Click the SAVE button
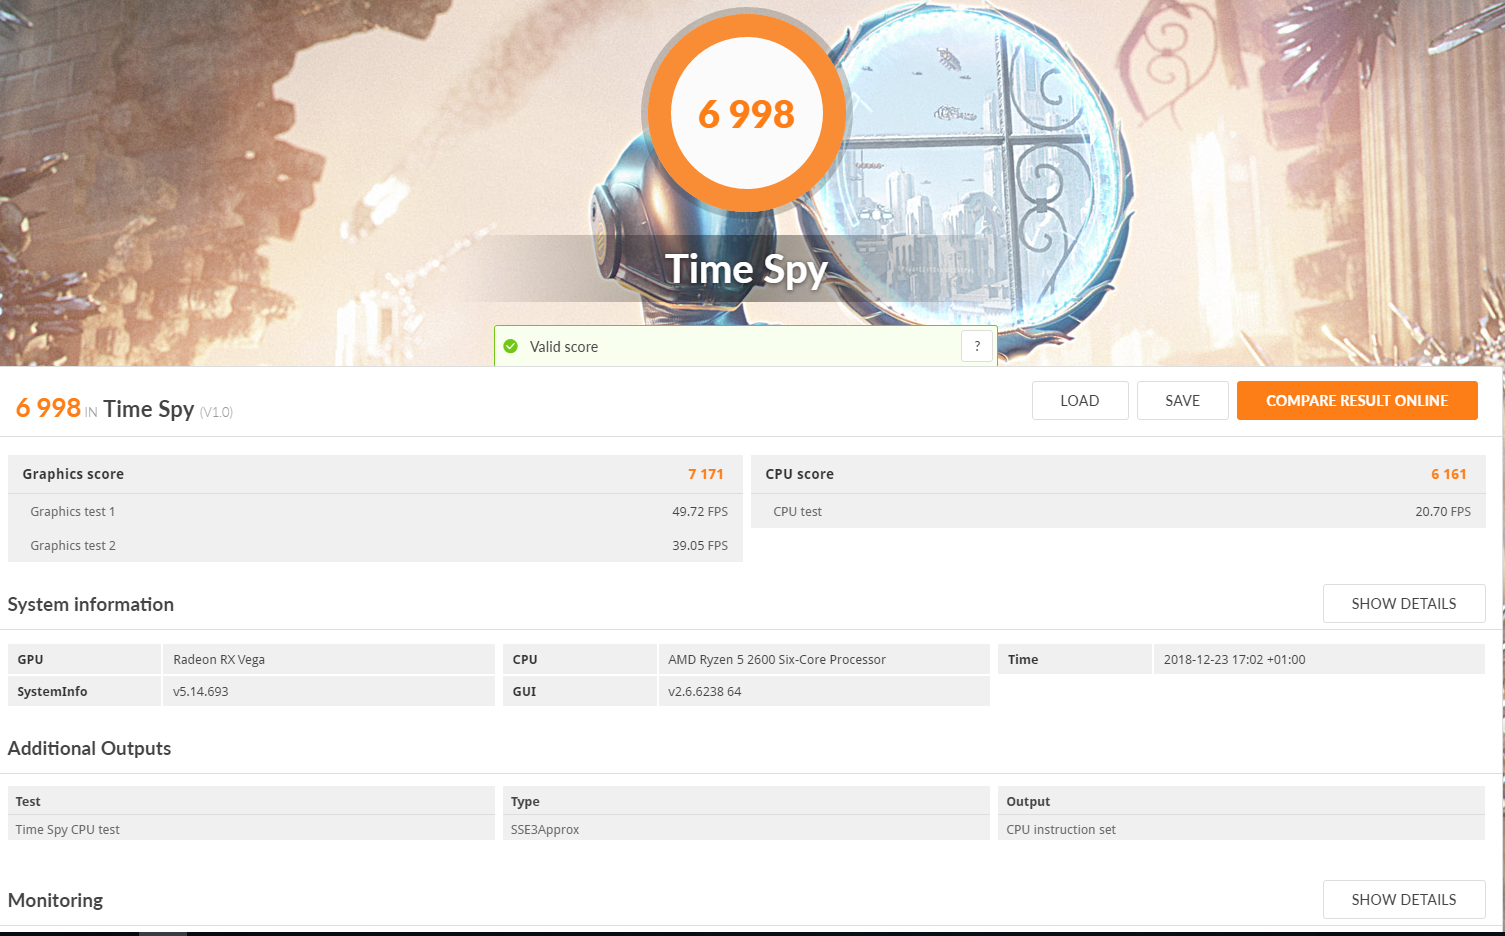1505x936 pixels. point(1182,400)
